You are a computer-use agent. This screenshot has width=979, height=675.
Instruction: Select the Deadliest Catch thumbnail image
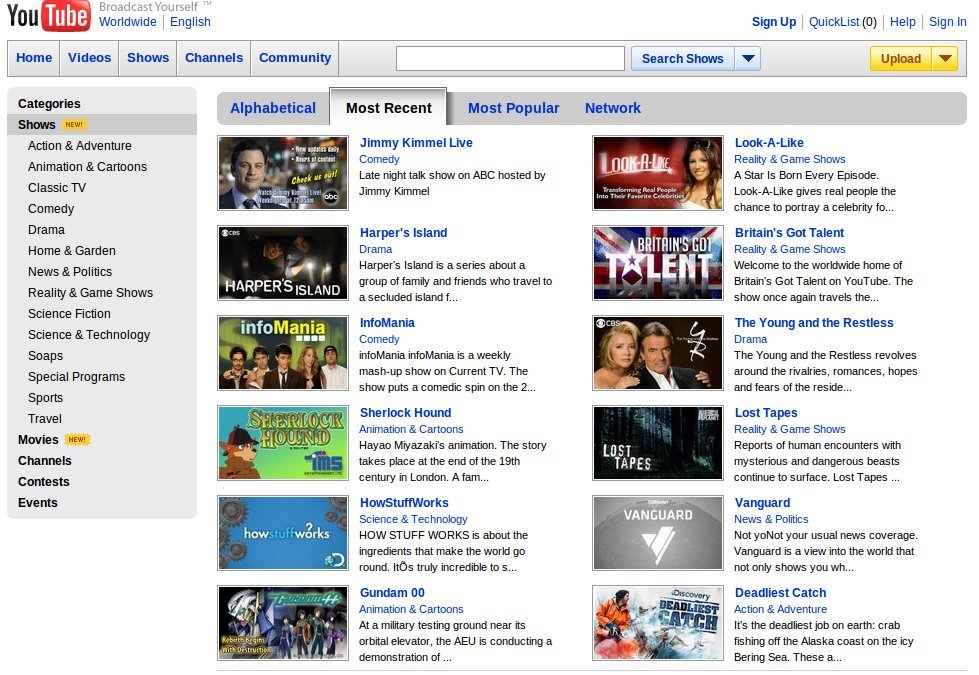coord(658,623)
